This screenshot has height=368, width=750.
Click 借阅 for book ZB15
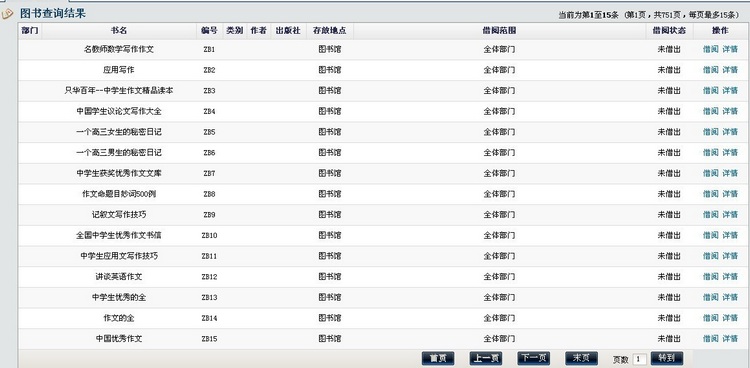710,339
